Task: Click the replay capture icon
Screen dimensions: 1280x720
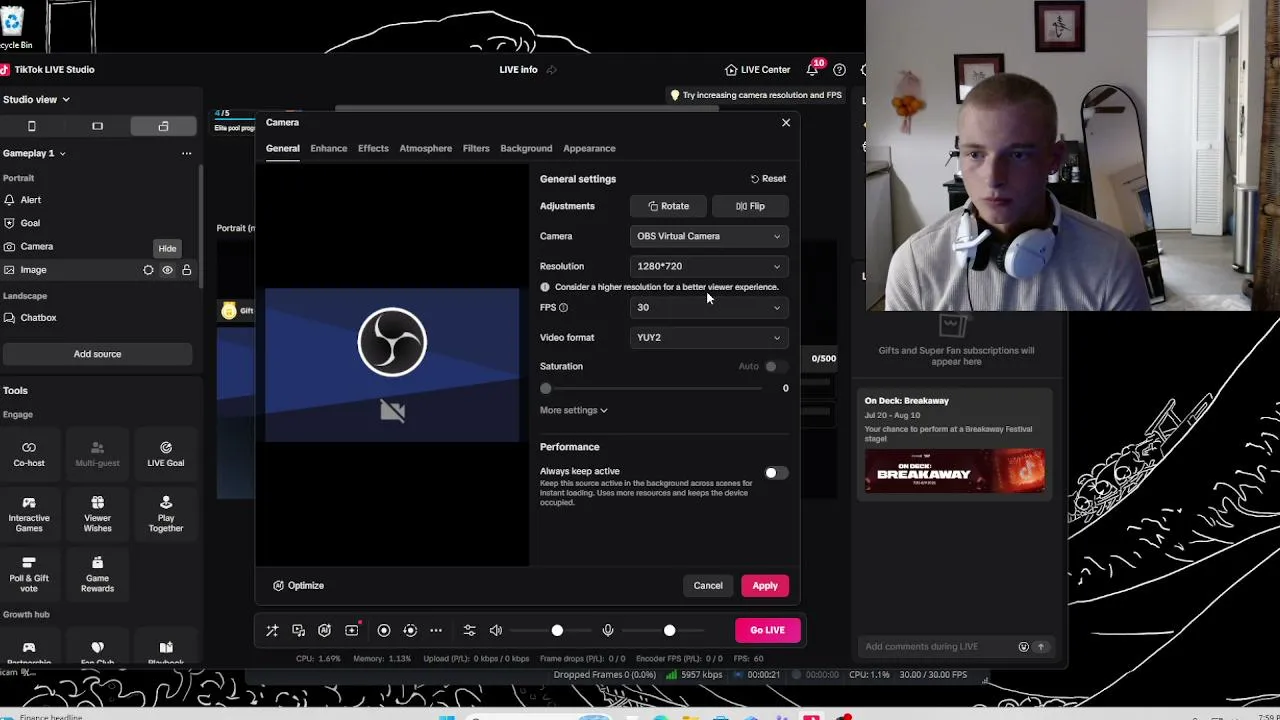Action: click(x=410, y=631)
